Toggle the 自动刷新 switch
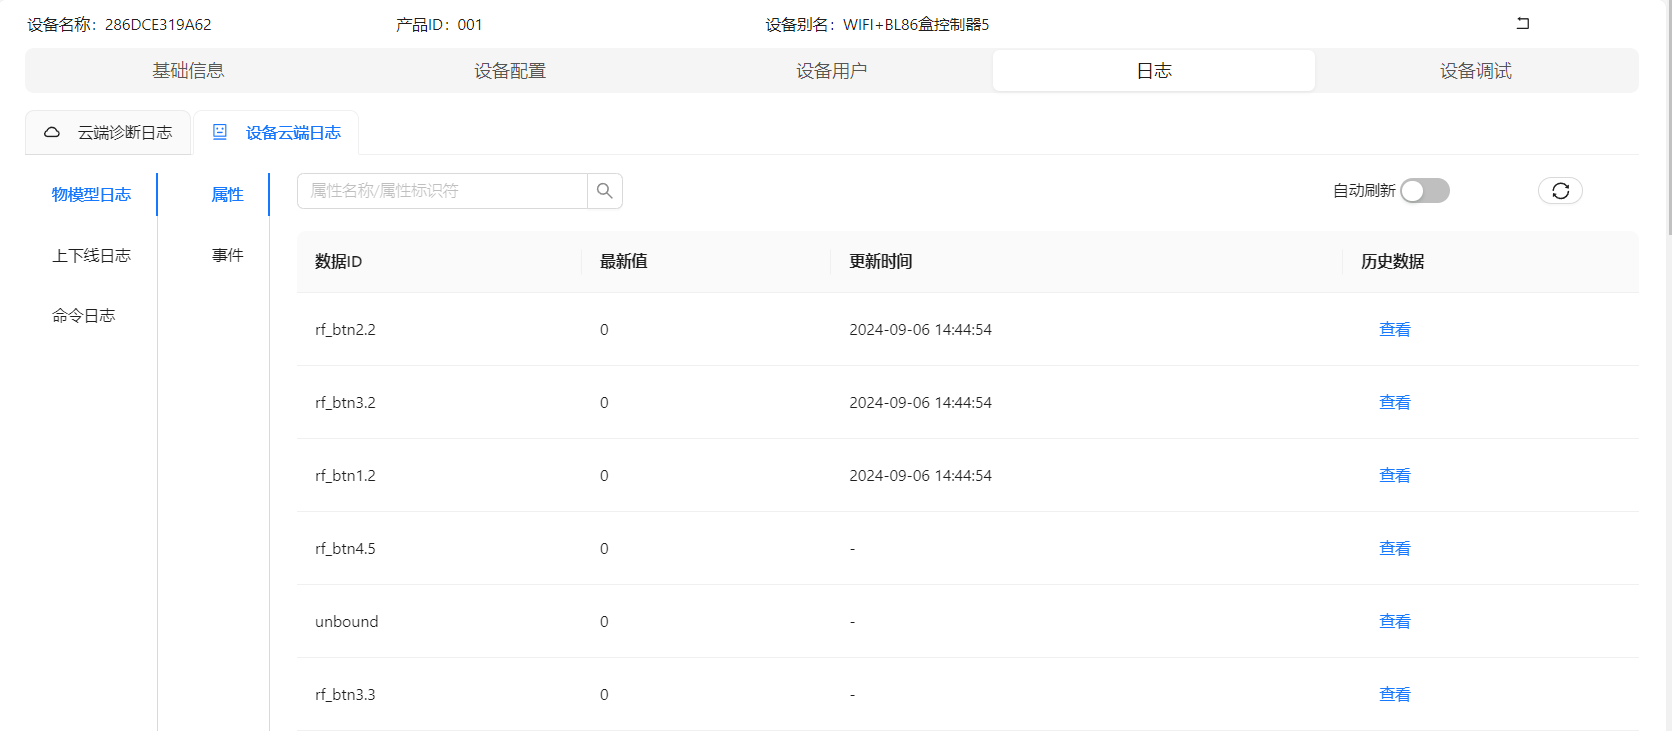 tap(1424, 191)
